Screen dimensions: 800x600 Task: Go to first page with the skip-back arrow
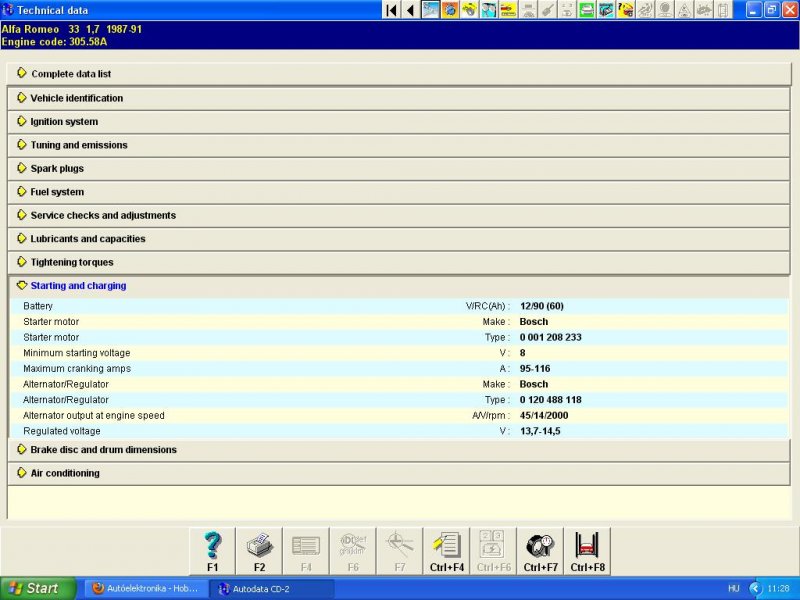point(391,10)
